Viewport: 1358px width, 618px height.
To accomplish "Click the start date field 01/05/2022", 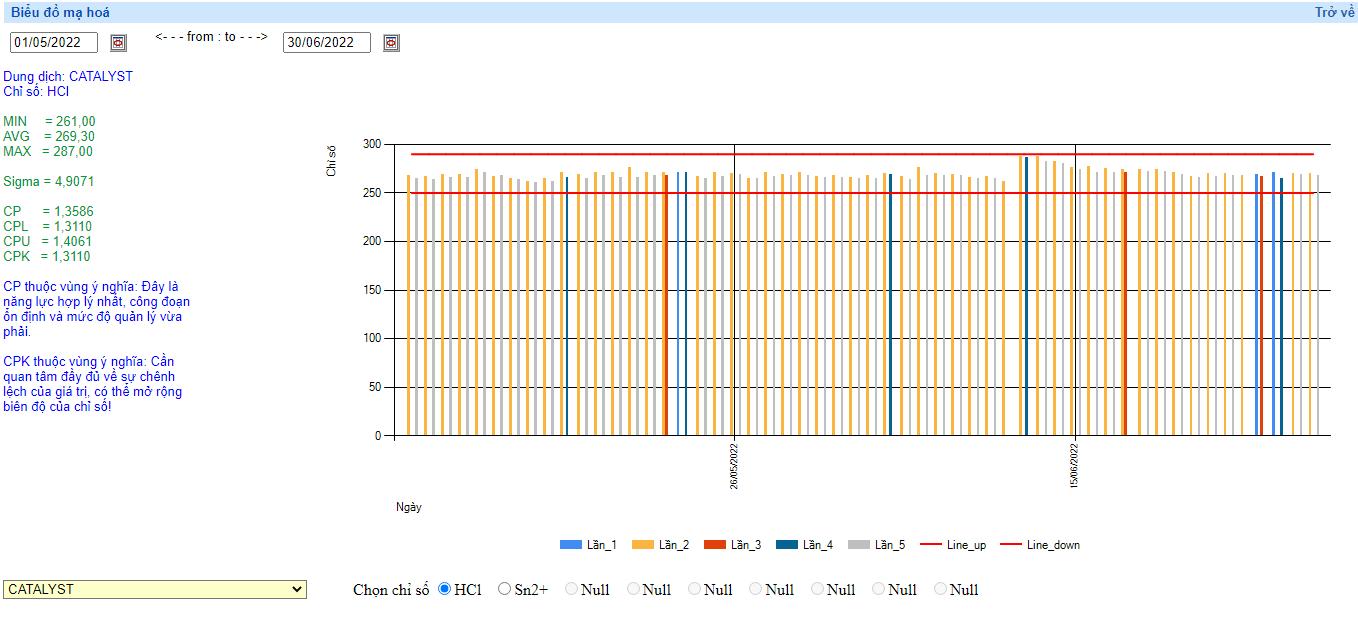I will (x=53, y=42).
